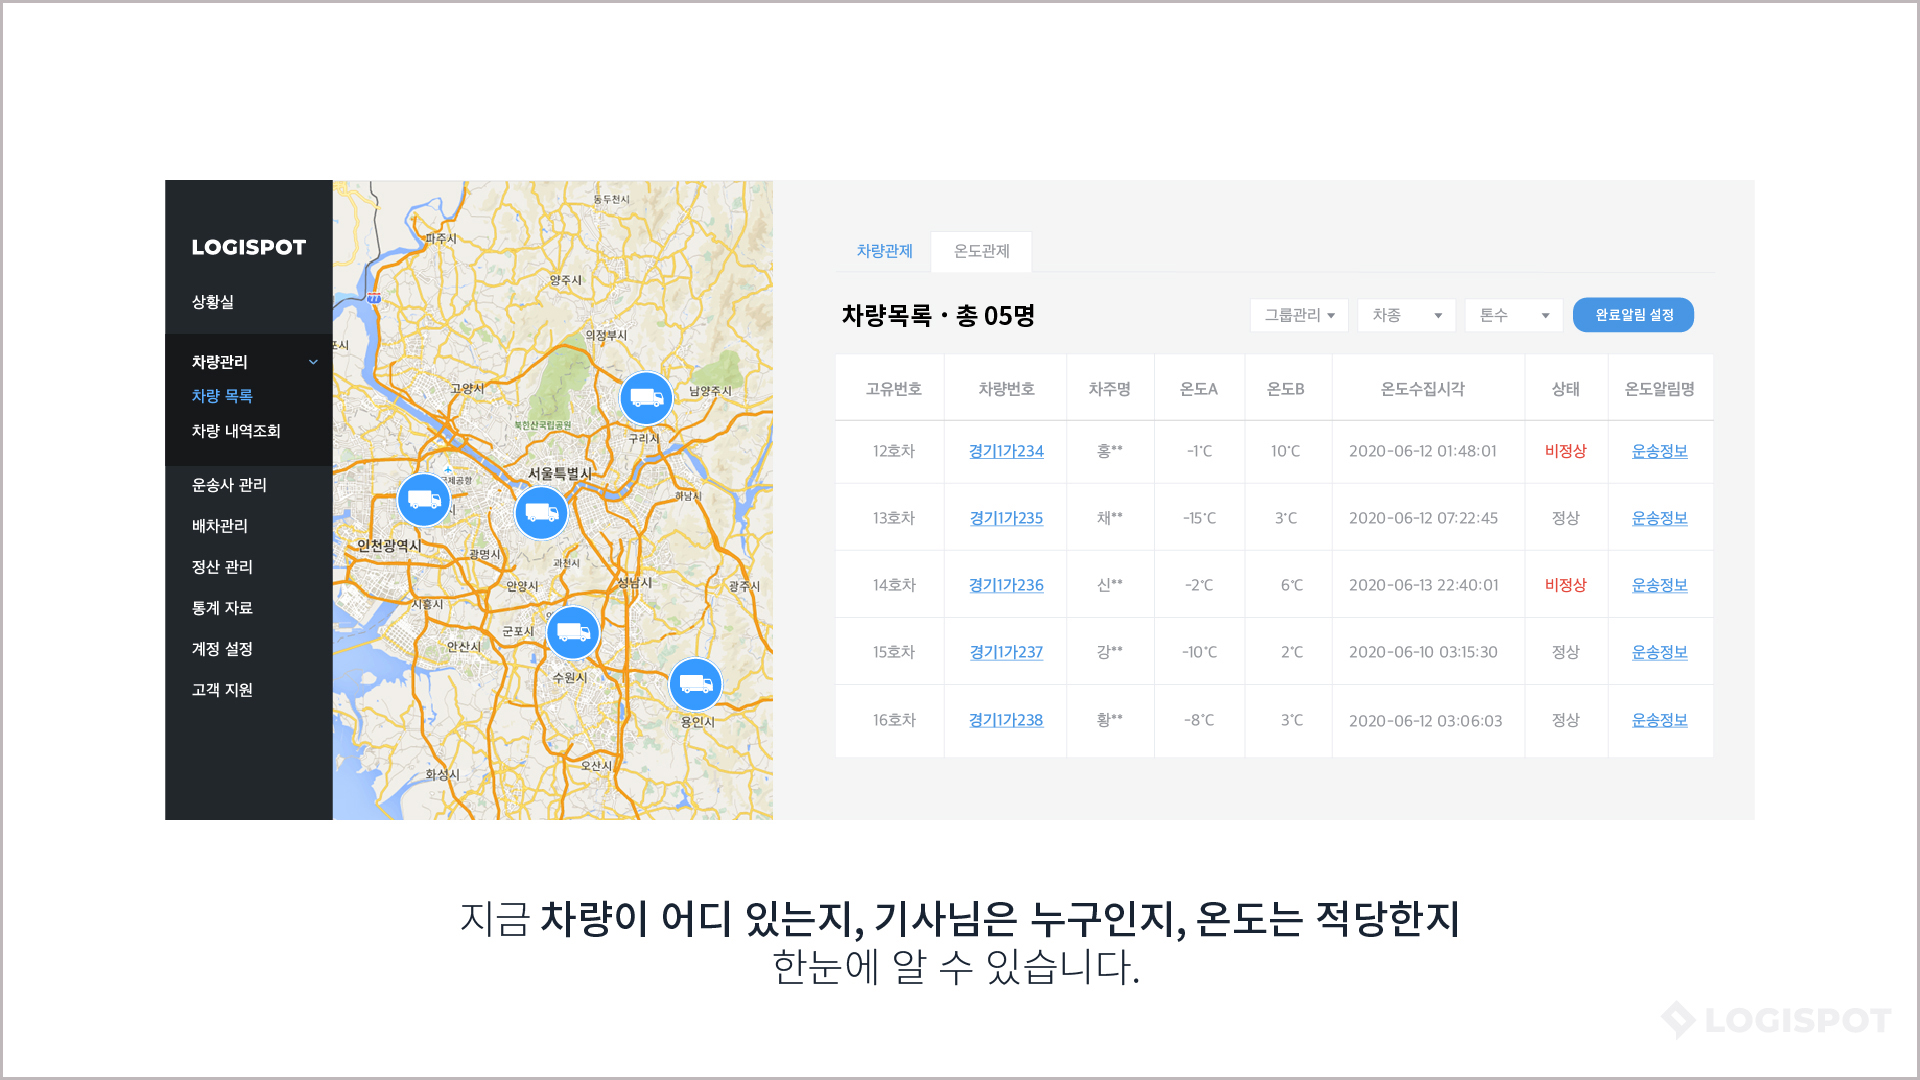Go to 운송사 관리 menu
This screenshot has height=1080, width=1920.
[229, 485]
